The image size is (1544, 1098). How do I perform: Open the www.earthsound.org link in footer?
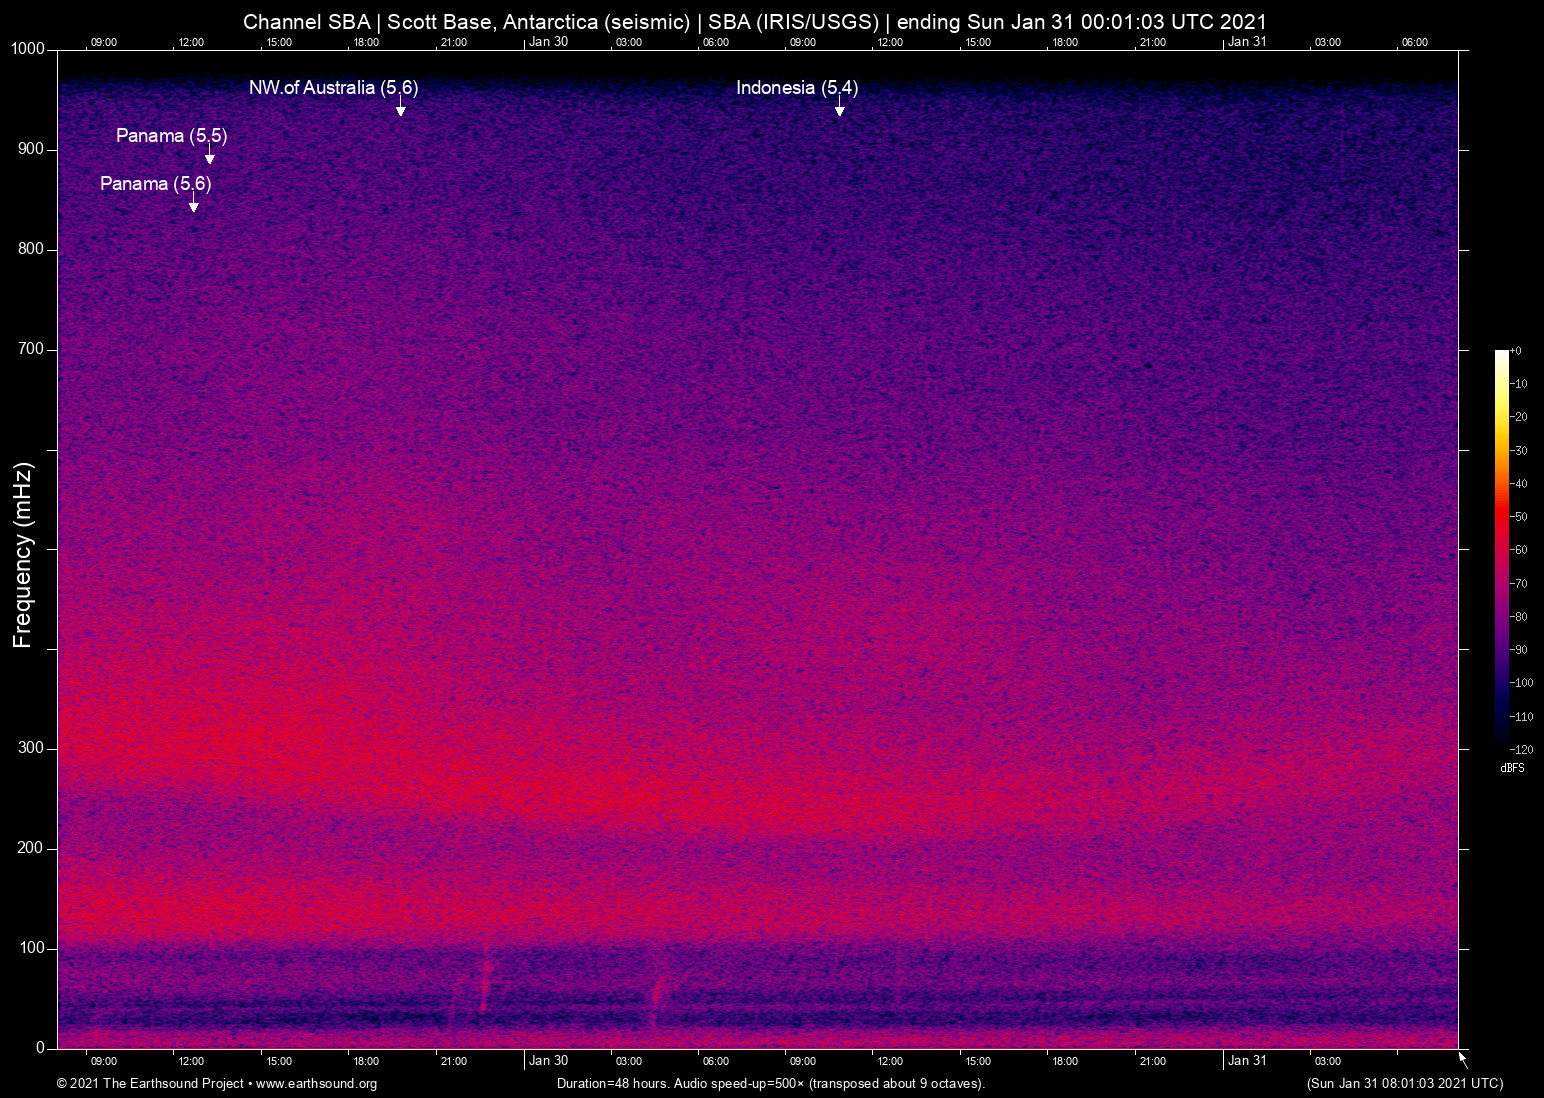pyautogui.click(x=316, y=1084)
